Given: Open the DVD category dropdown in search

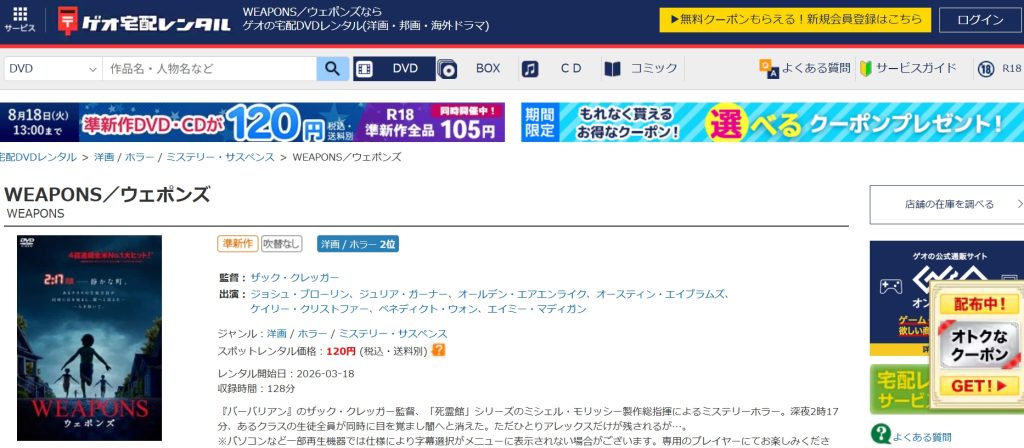Looking at the screenshot, I should [x=53, y=69].
